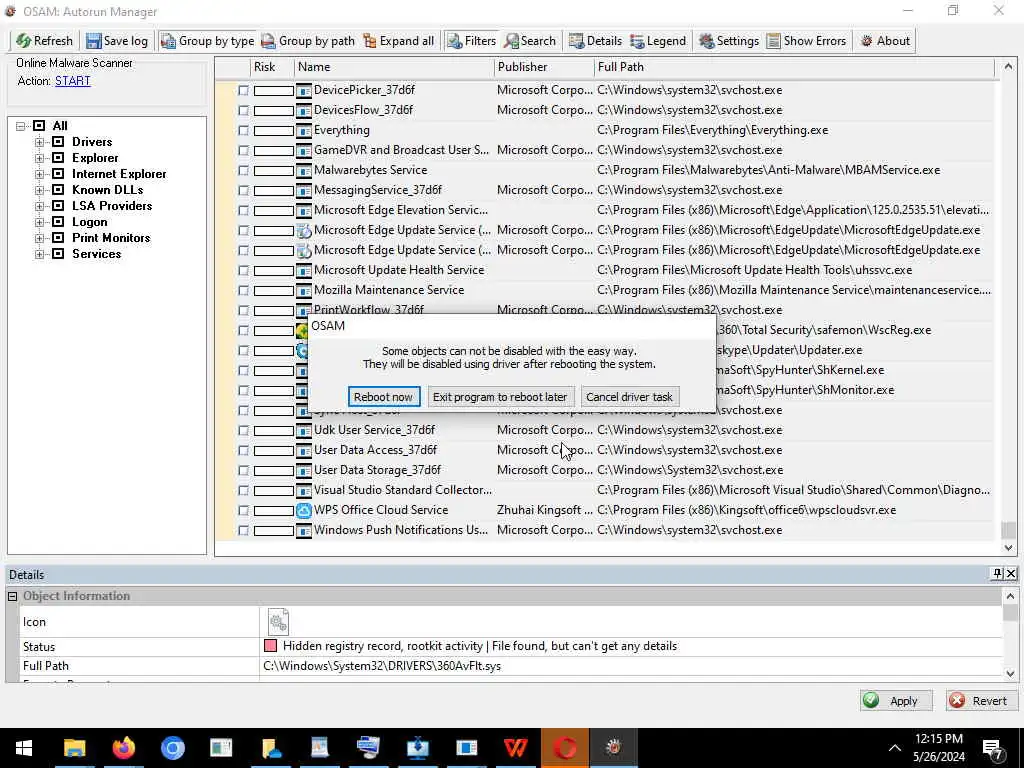1024x768 pixels.
Task: Click Reboot now in the OSAM dialog
Action: tap(383, 396)
